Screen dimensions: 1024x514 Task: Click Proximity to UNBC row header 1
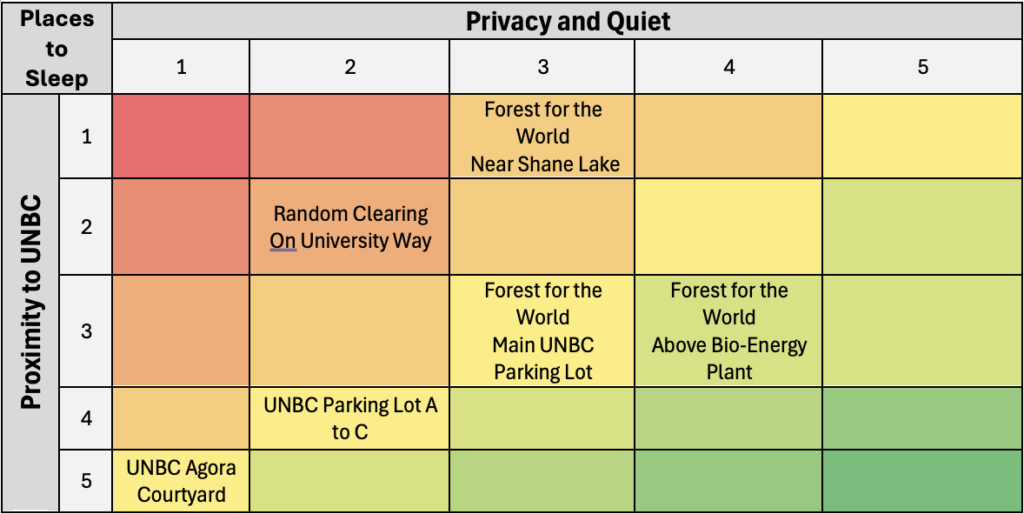(86, 137)
